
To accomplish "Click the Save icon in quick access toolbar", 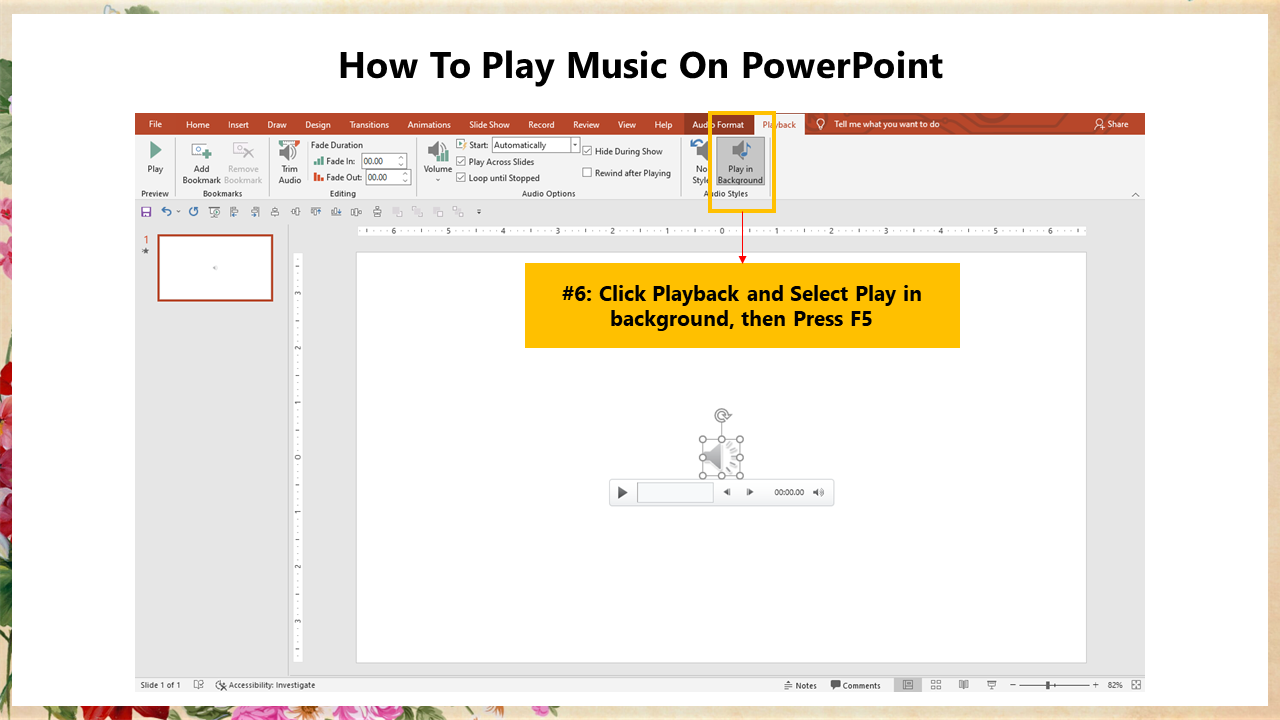I will pyautogui.click(x=147, y=212).
